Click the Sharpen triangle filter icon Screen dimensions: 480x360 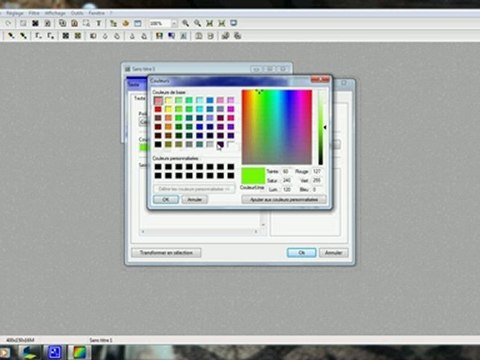tap(132, 36)
